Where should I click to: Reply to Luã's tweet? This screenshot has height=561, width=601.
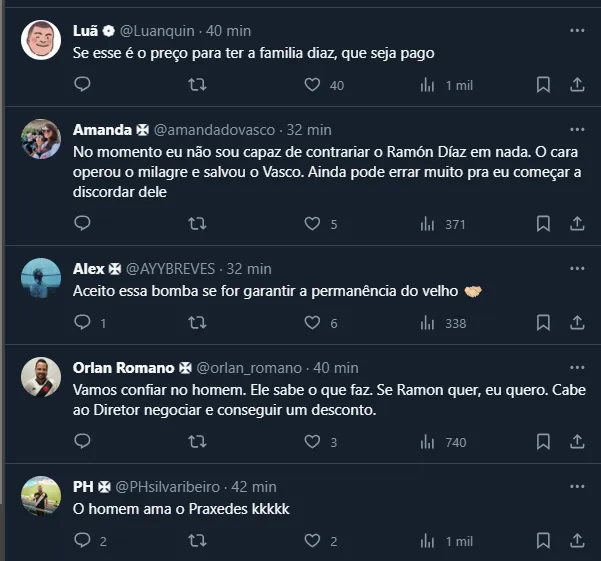[82, 86]
